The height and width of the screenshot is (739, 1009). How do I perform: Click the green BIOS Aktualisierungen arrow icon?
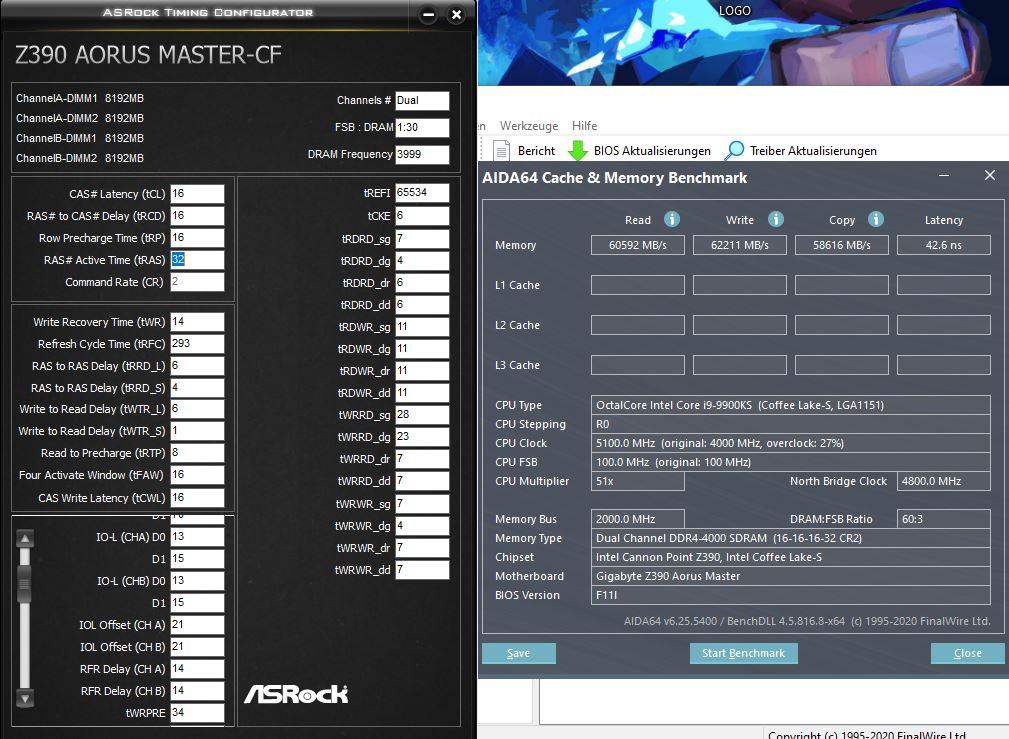(x=578, y=151)
